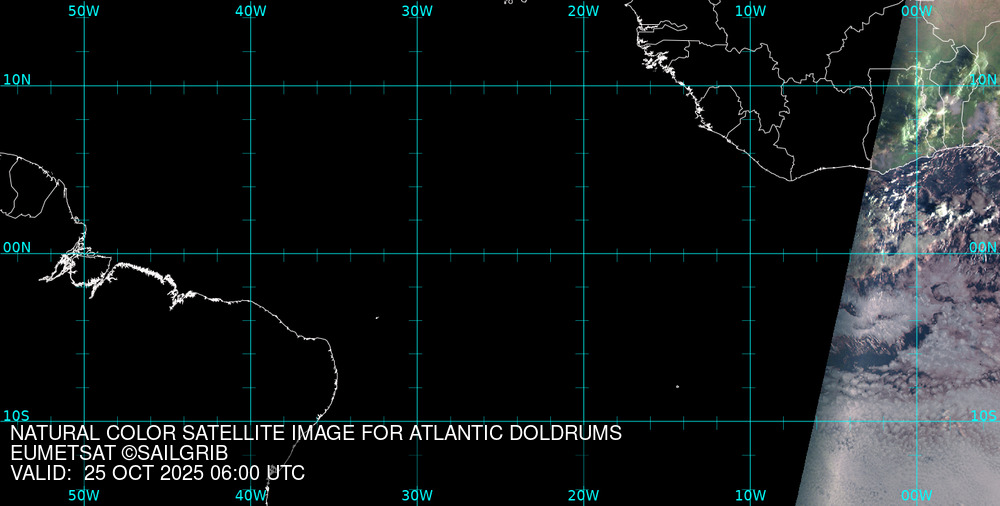Click the 20W label along bottom edge
This screenshot has width=1000, height=506.
click(583, 495)
